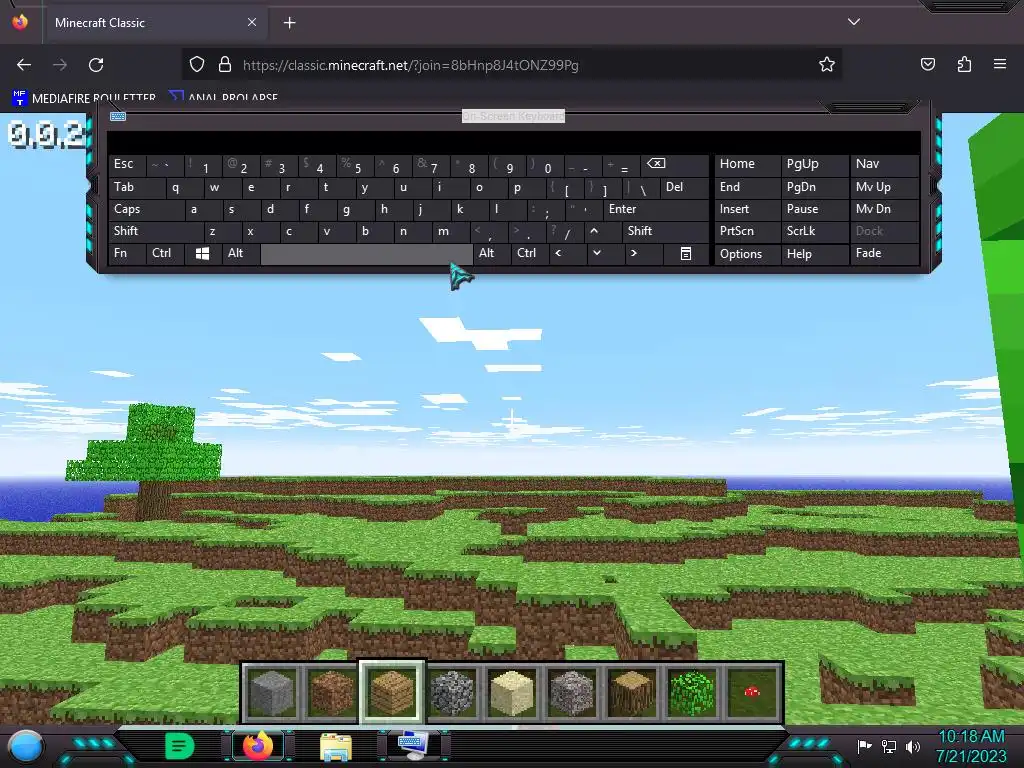Viewport: 1024px width, 768px height.
Task: Select the wooden planks block in hotbar
Action: coord(392,692)
